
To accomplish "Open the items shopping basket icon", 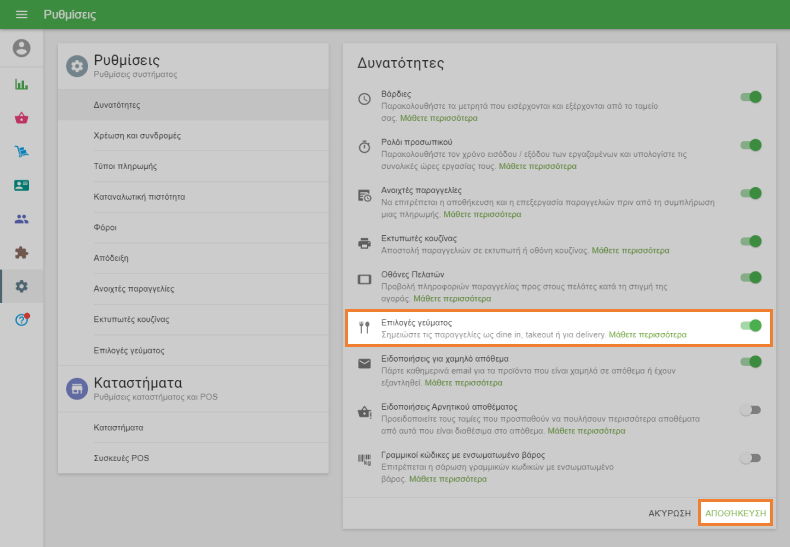I will (x=21, y=118).
